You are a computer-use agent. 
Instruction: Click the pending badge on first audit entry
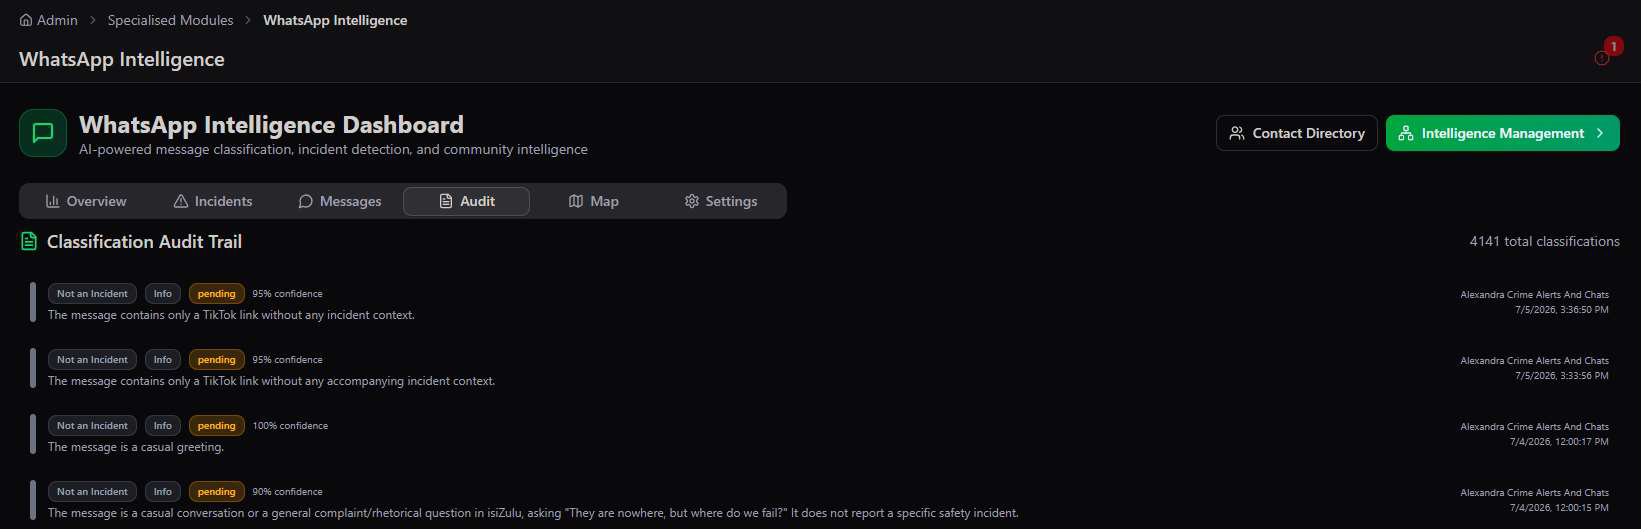(217, 294)
